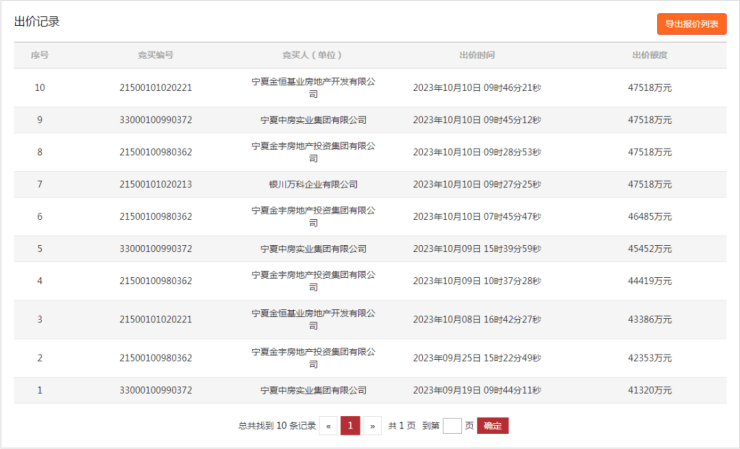The image size is (740, 449).
Task: Select bidder number in row 2
Action: pos(156,358)
